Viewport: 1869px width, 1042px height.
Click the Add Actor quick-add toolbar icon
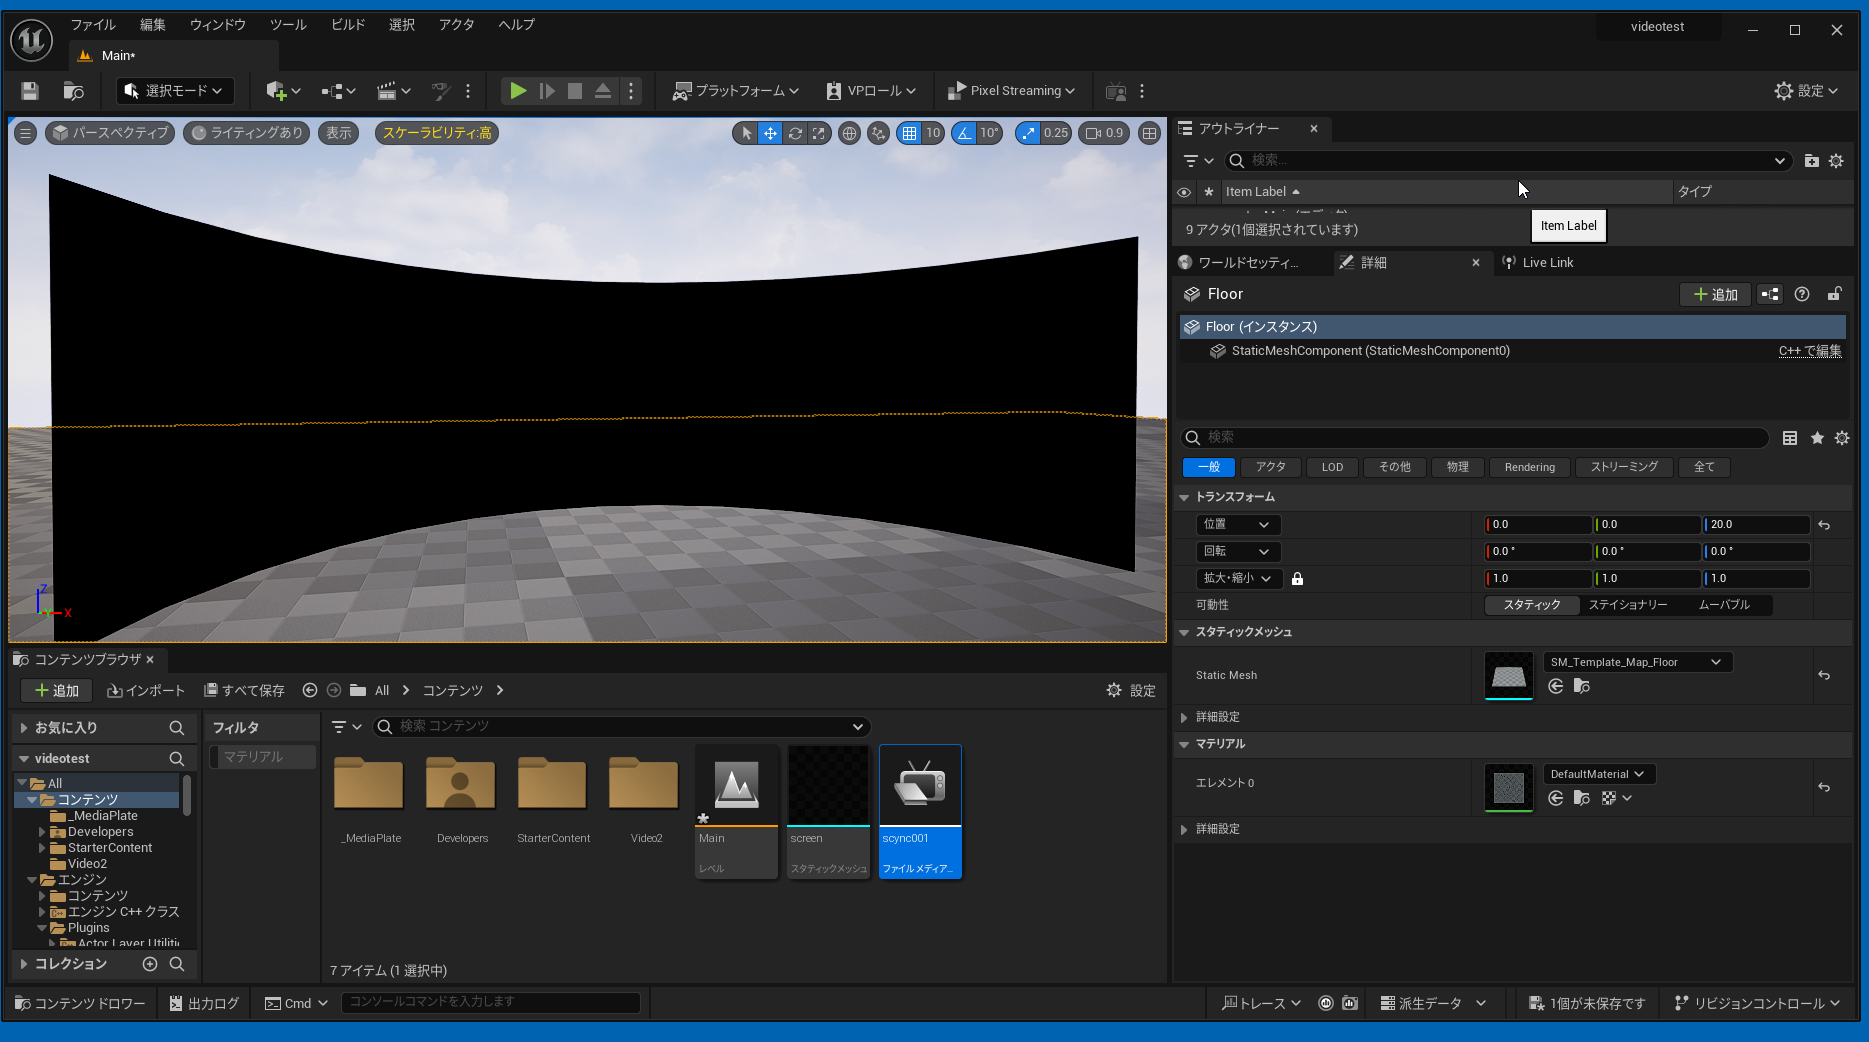coord(277,91)
